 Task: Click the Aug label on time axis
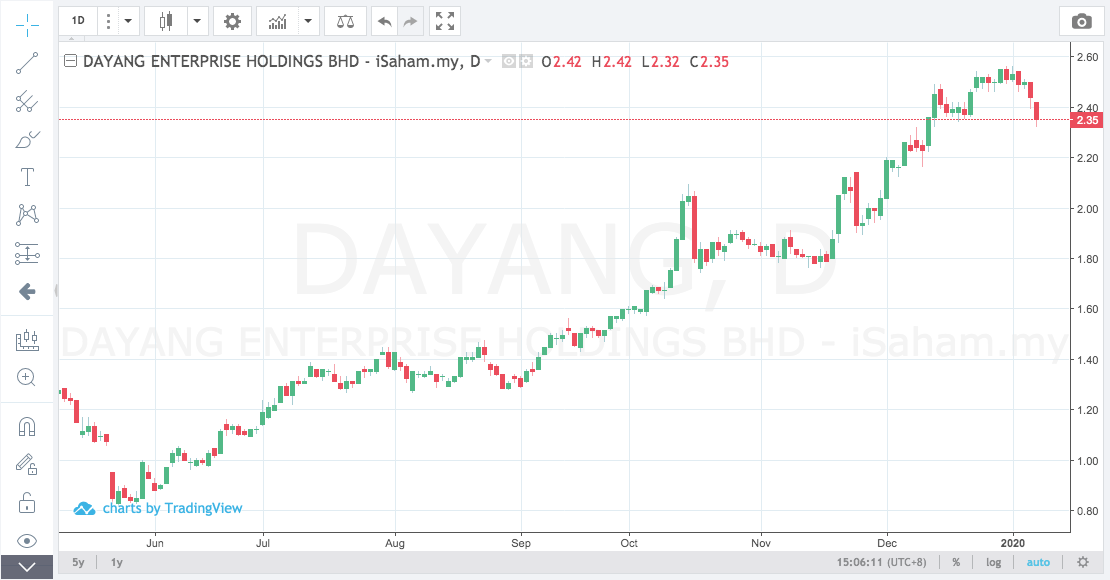394,543
